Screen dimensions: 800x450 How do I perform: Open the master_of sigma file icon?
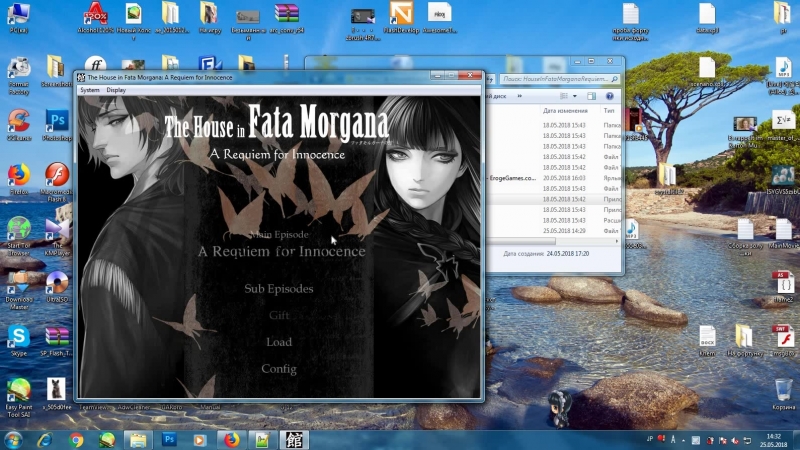click(783, 126)
